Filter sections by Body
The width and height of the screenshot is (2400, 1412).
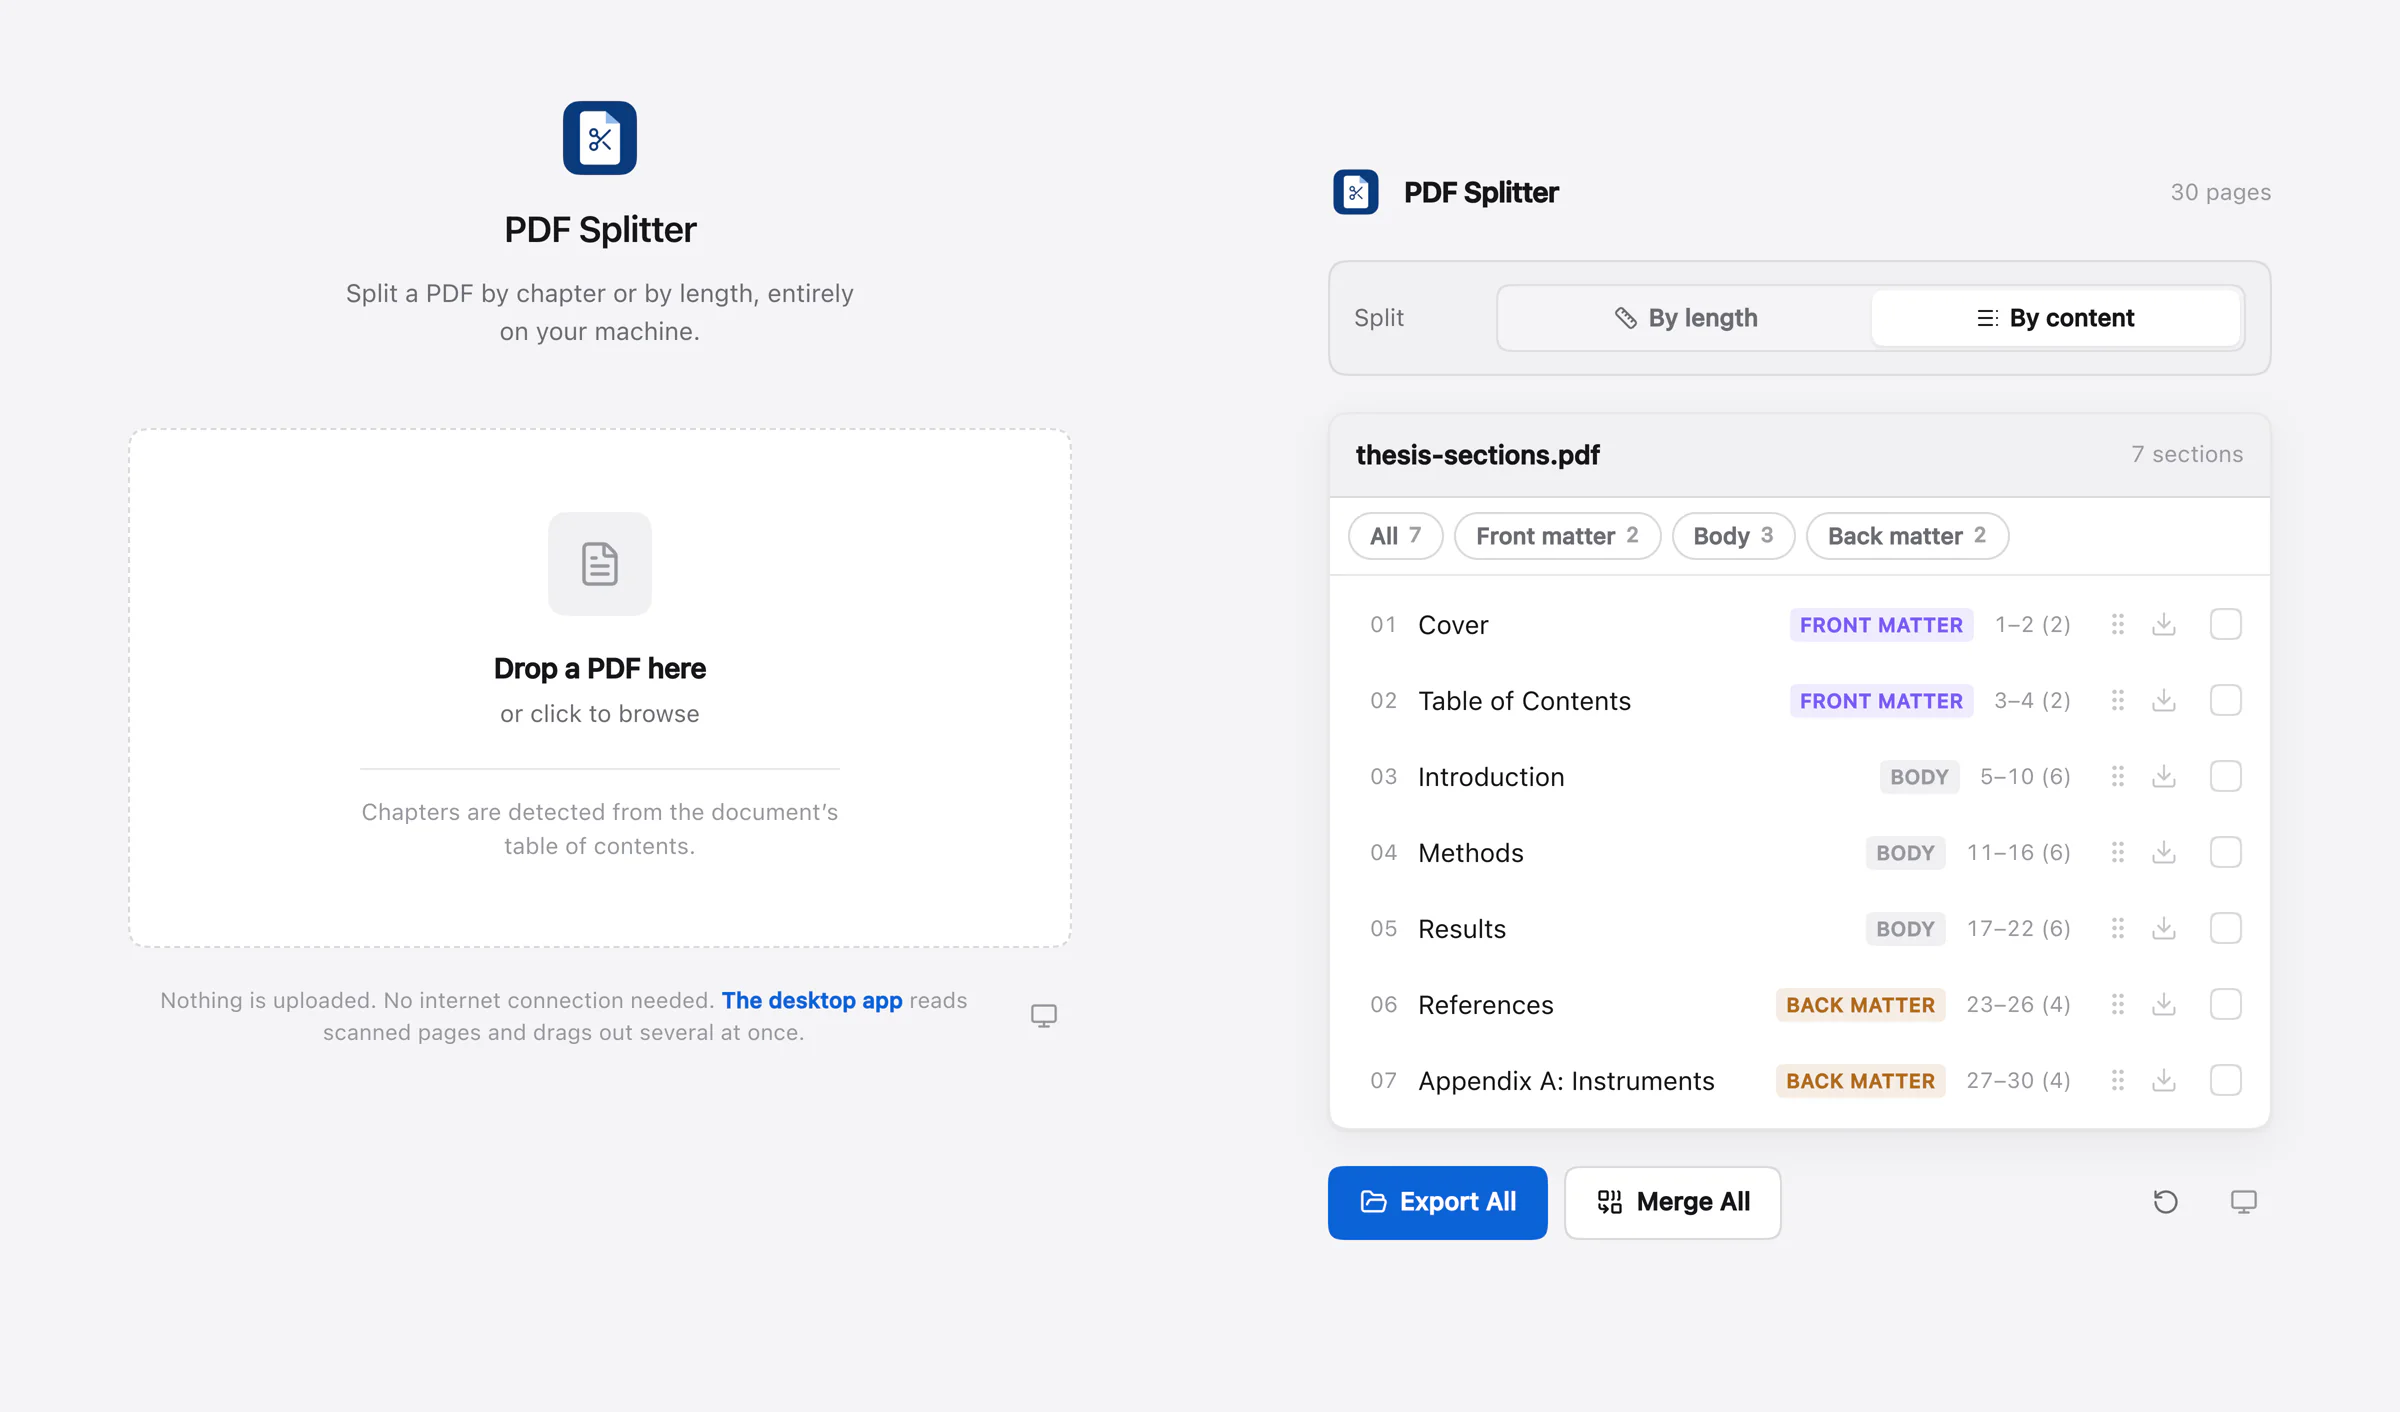(1733, 536)
